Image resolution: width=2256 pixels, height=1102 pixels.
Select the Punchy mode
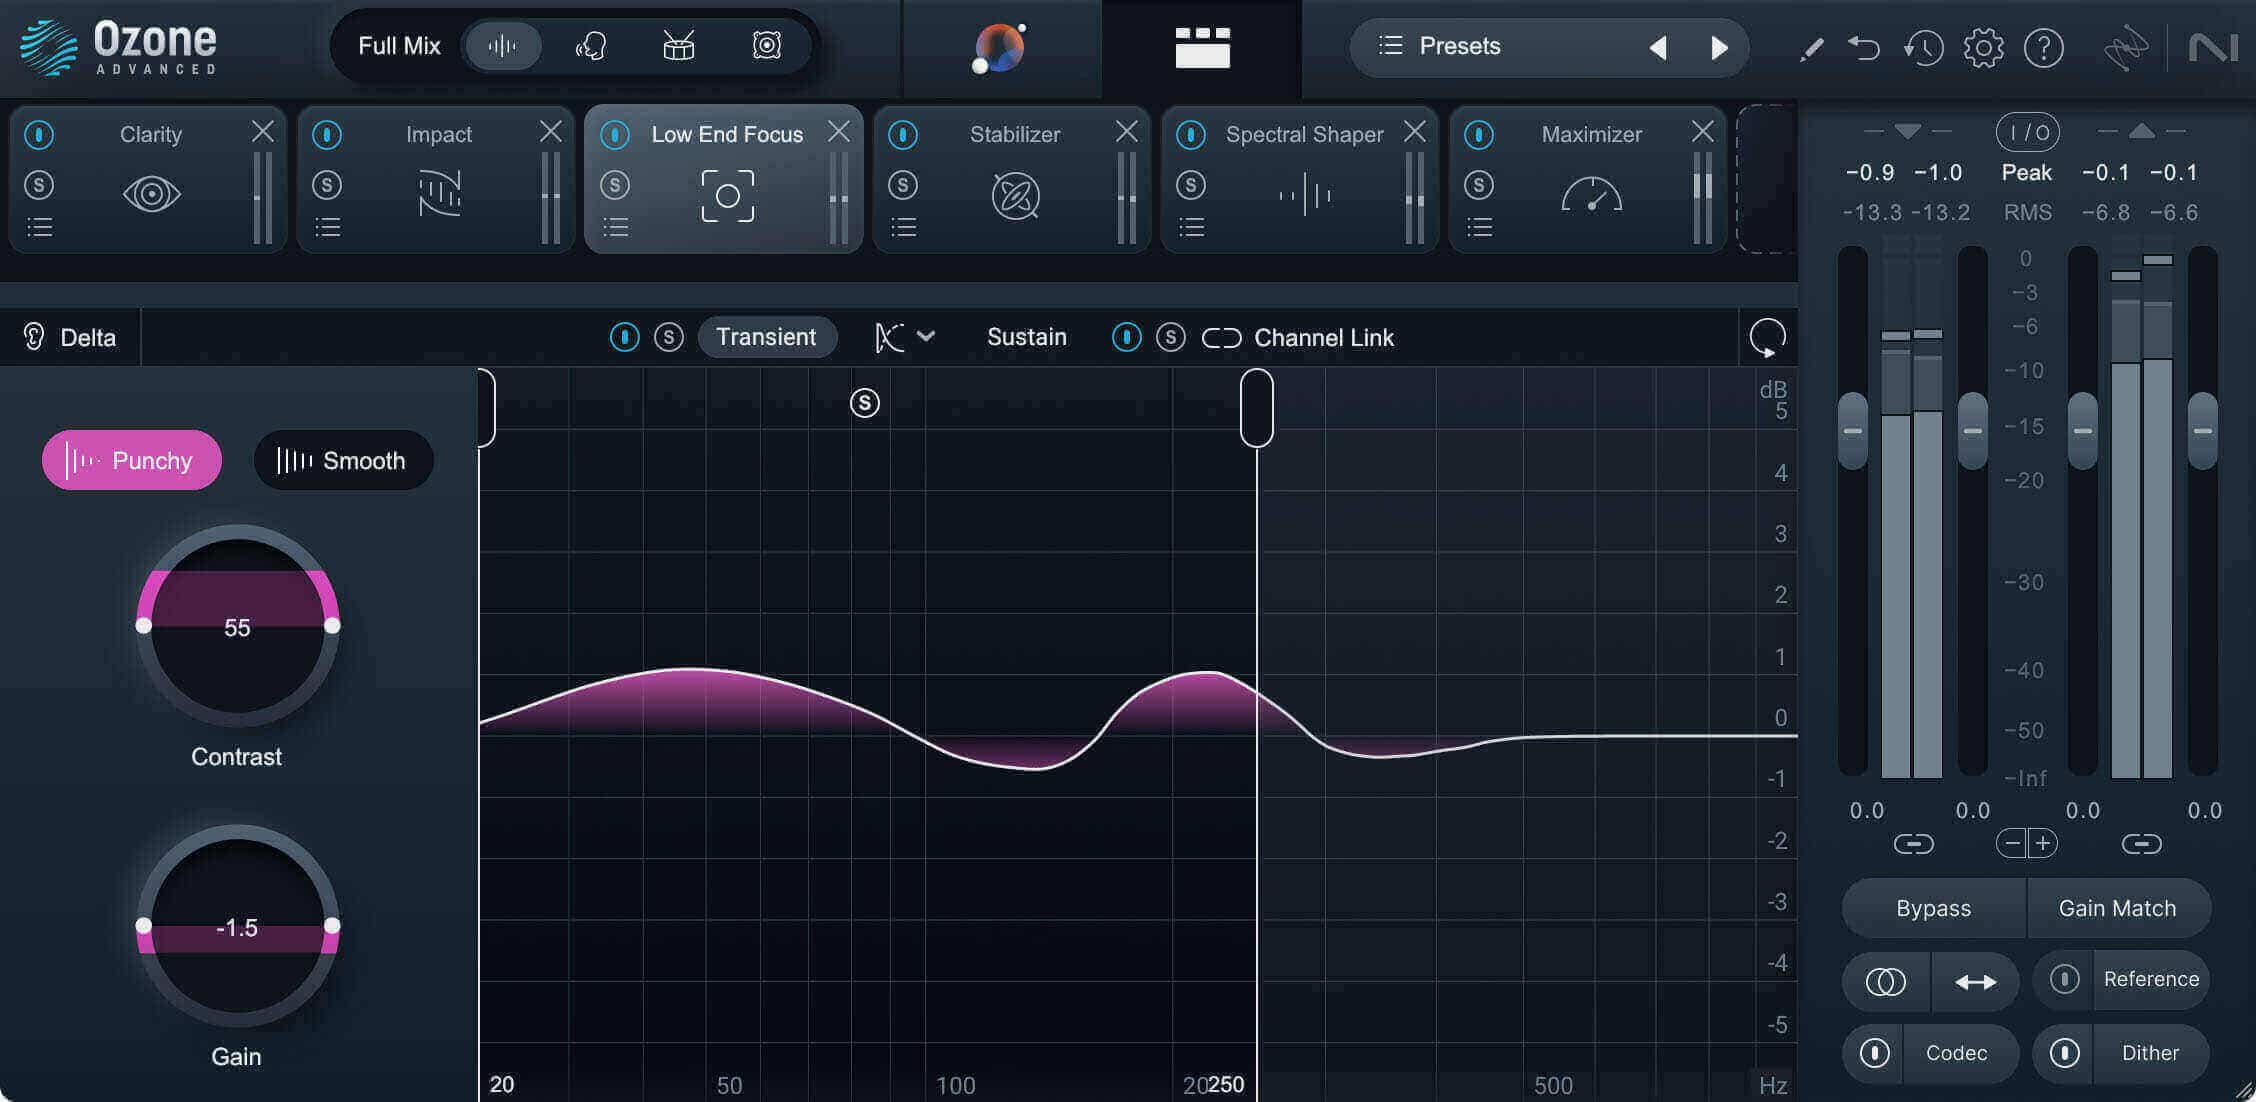tap(131, 460)
